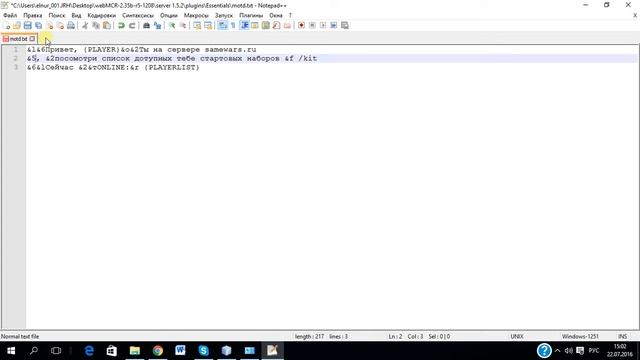
Task: Open Word from the taskbar
Action: click(180, 350)
